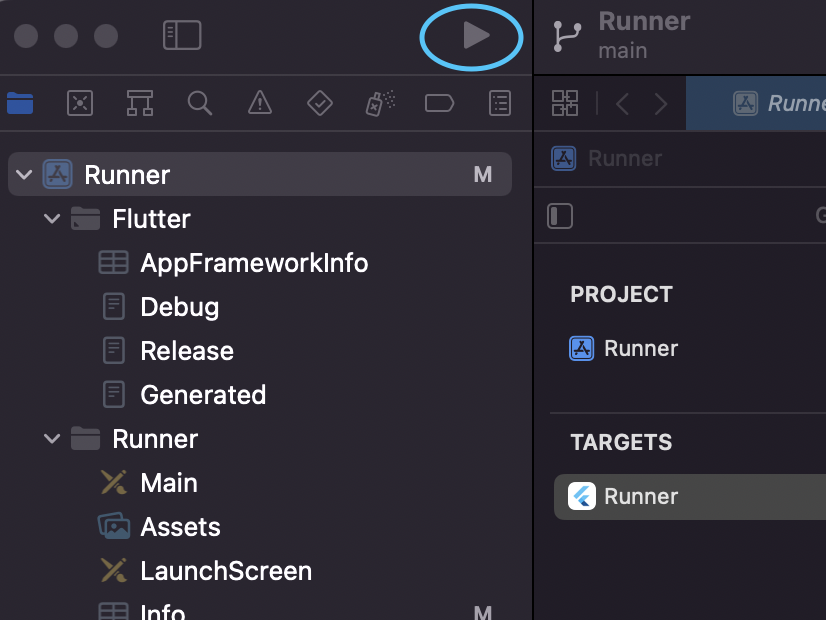This screenshot has width=826, height=620.
Task: Run the project with the play button
Action: click(476, 36)
